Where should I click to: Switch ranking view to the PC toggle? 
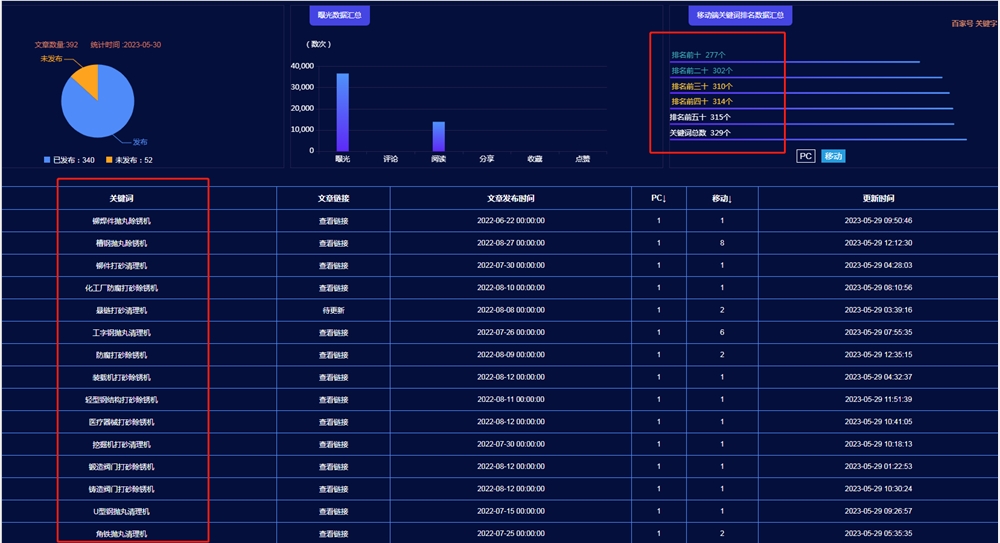(x=805, y=156)
